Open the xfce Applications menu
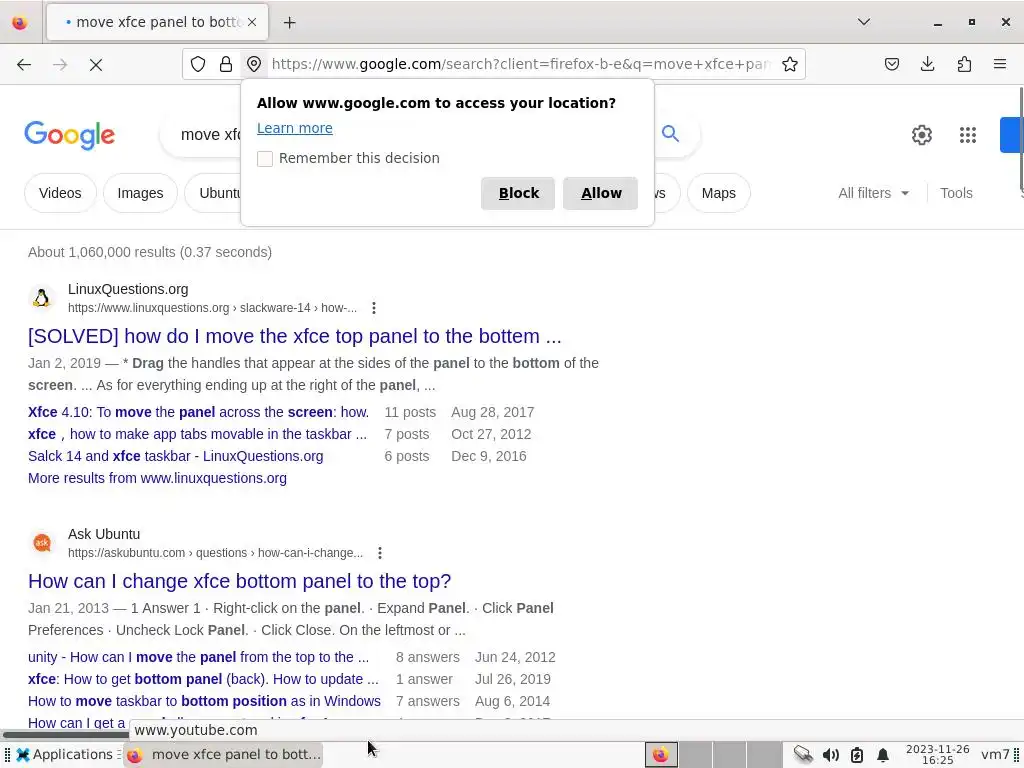Screen dimensions: 1024x768 coord(64,754)
